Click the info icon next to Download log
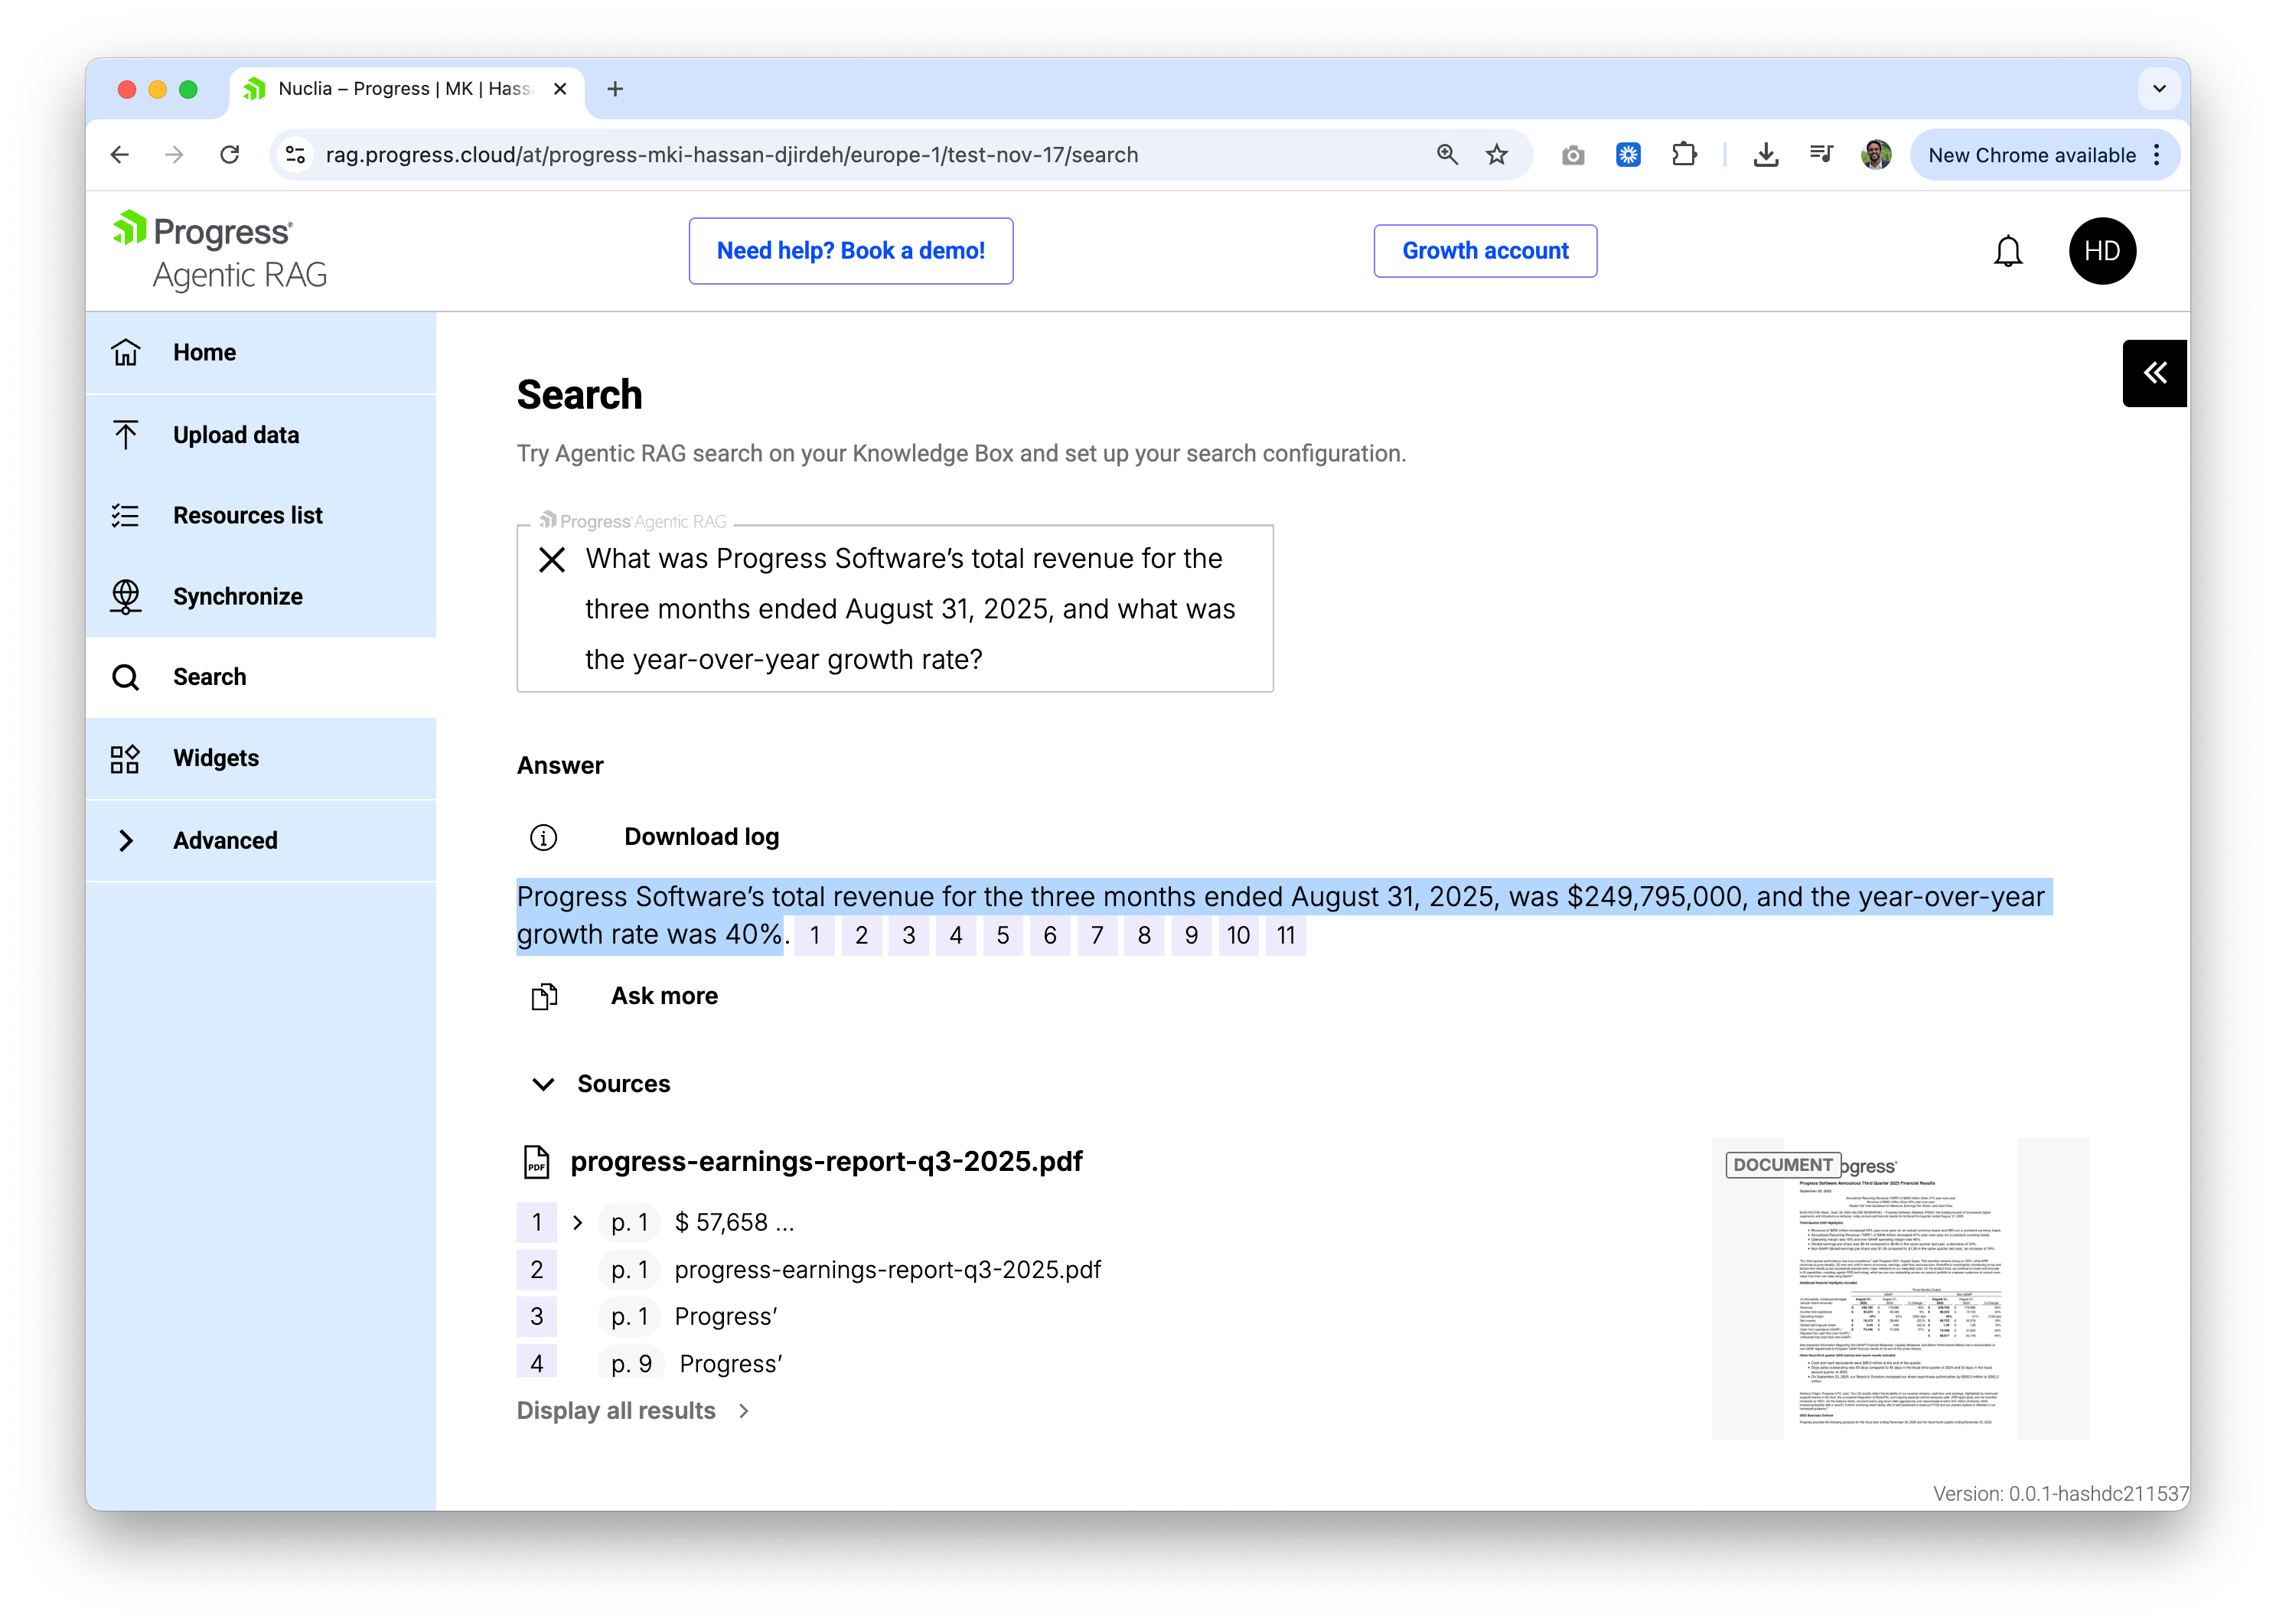 click(x=544, y=837)
